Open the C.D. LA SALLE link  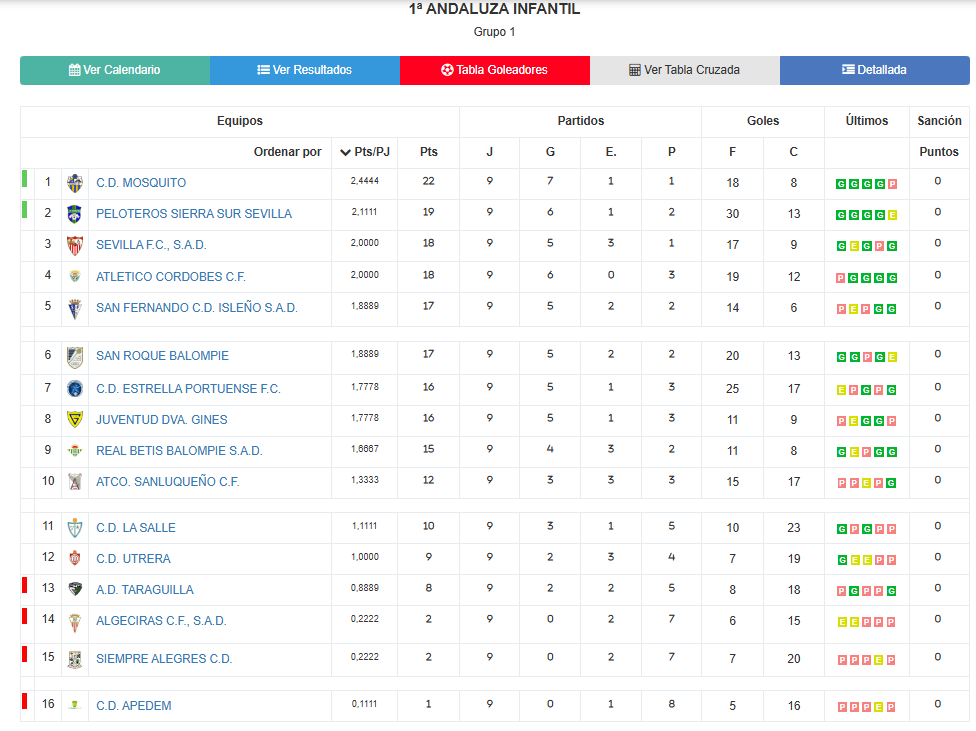click(x=136, y=528)
